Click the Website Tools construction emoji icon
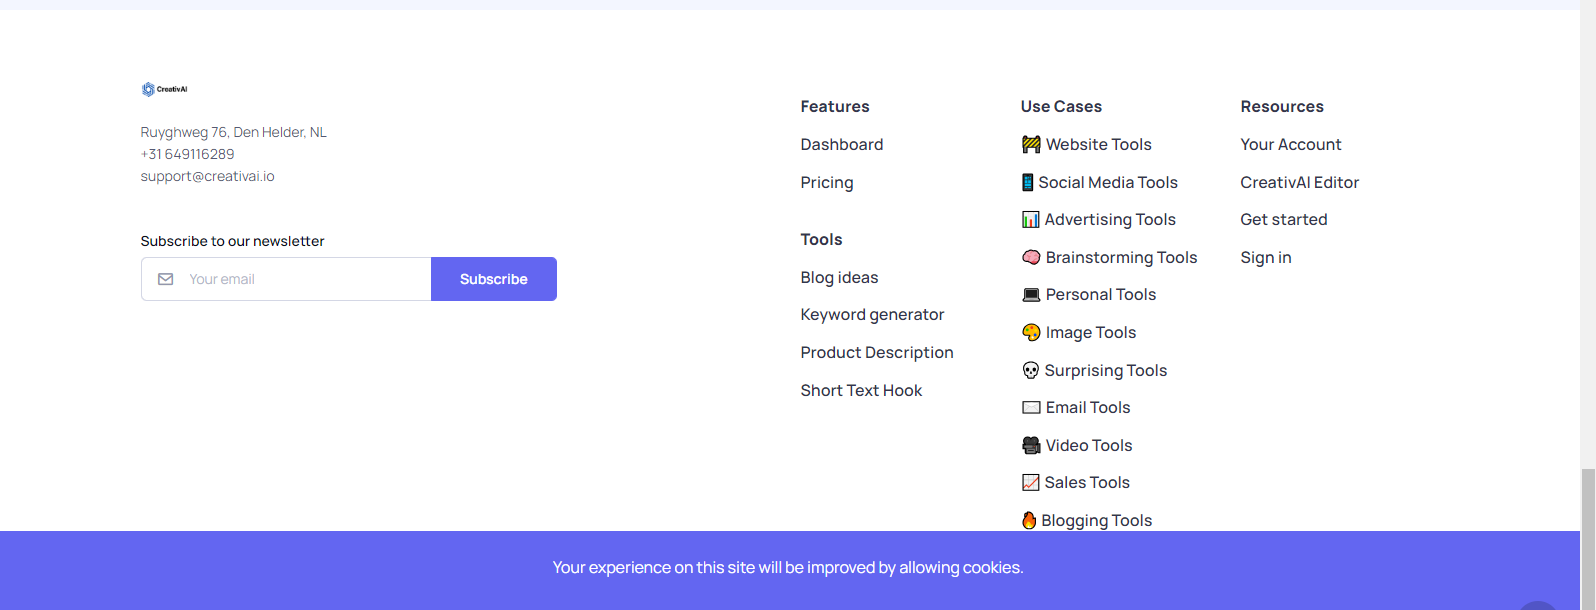Image resolution: width=1596 pixels, height=610 pixels. pos(1031,144)
